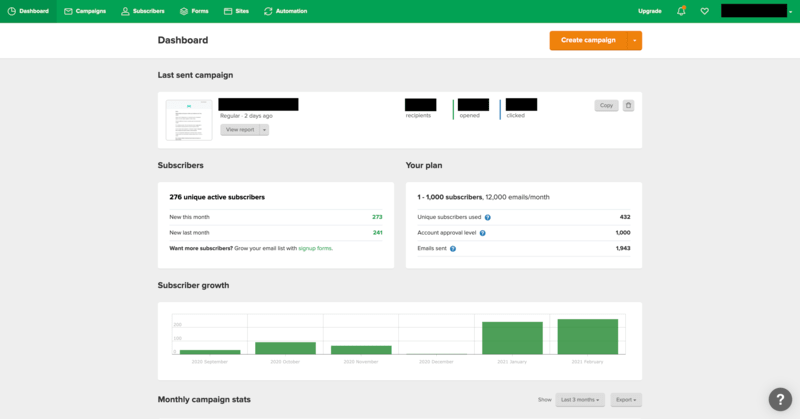Click the Upgrade link in the header
The width and height of the screenshot is (800, 419).
click(x=649, y=11)
